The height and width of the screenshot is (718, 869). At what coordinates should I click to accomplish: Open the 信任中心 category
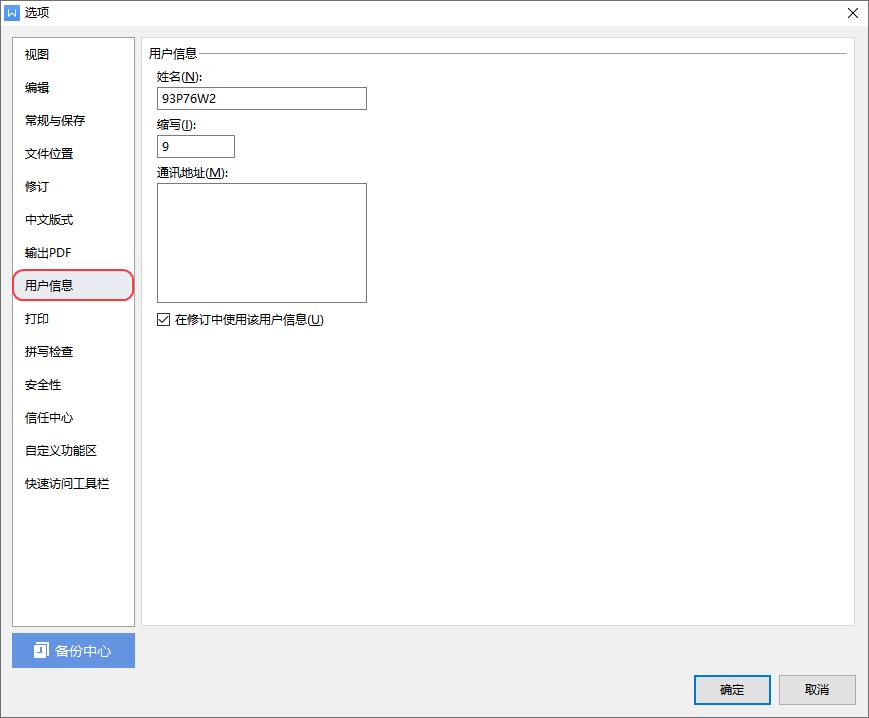click(49, 418)
